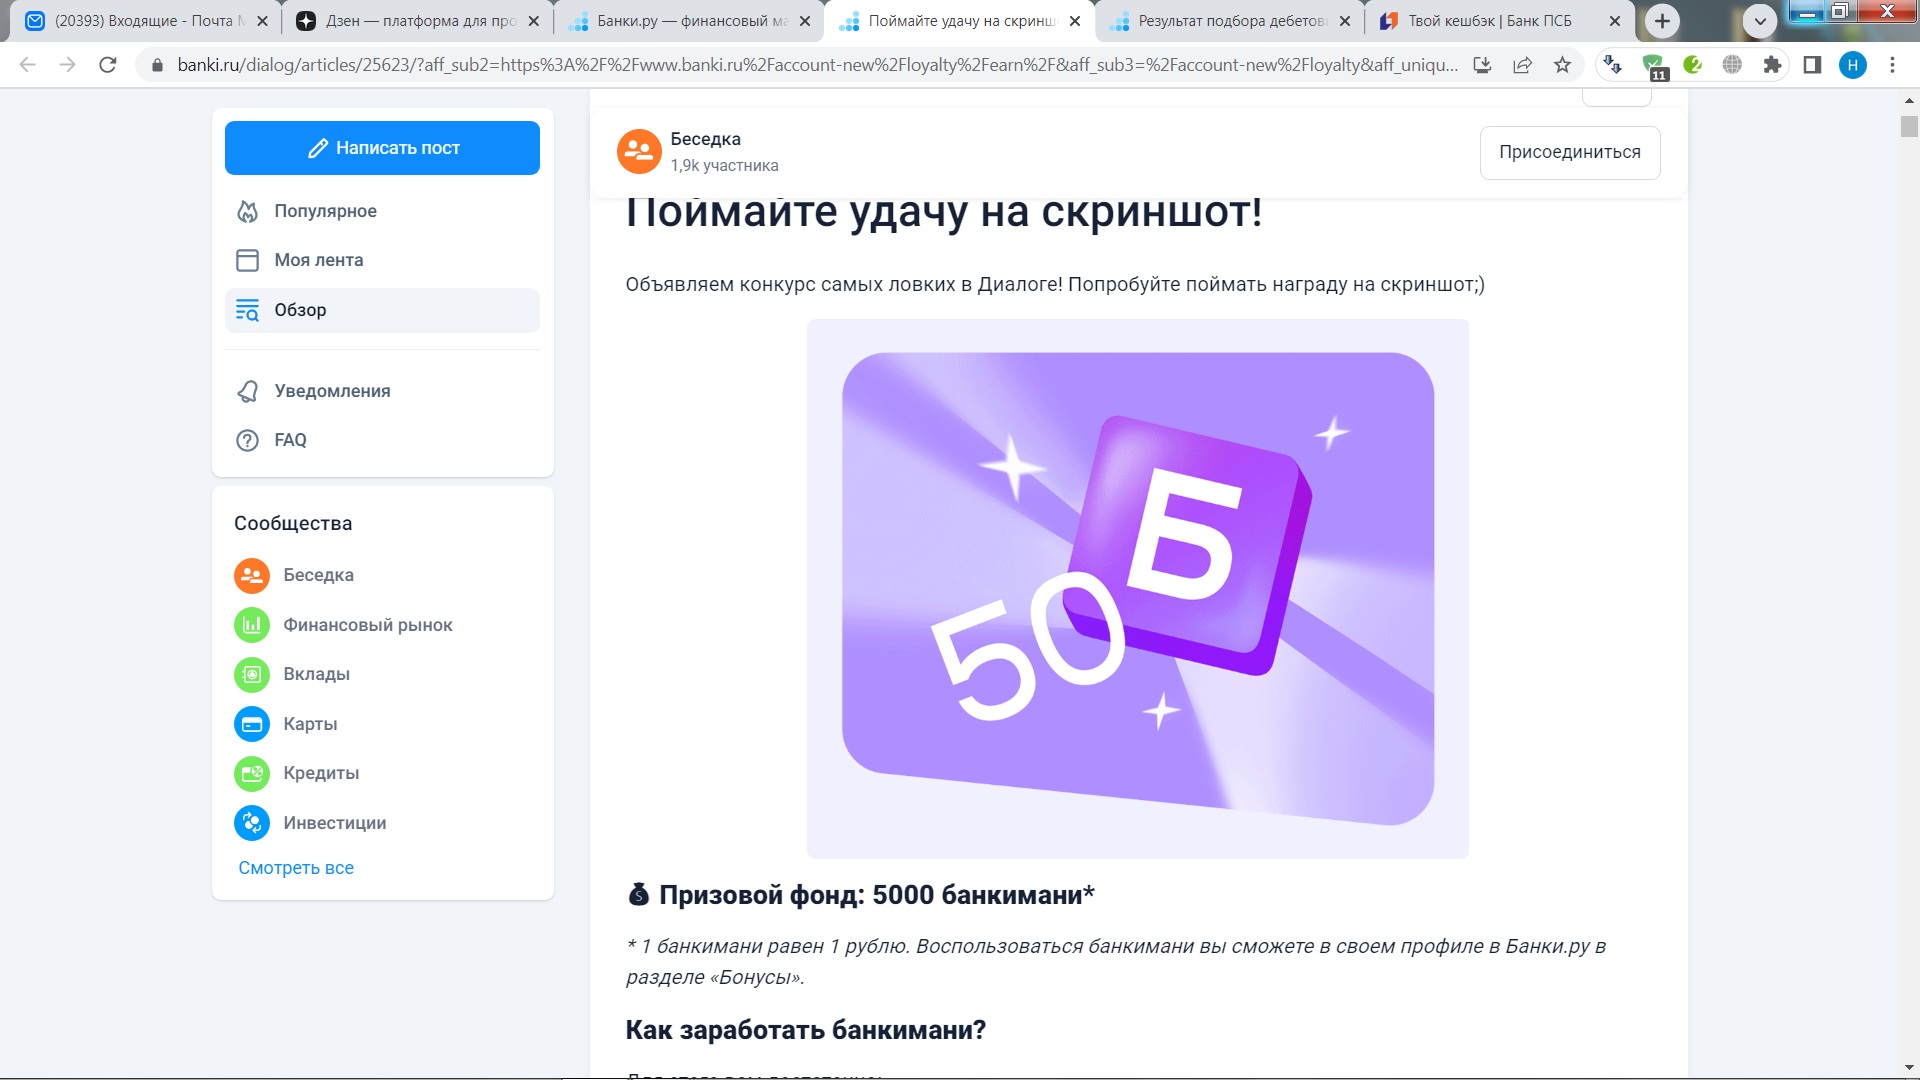Open Вклады community icon
Screen dimensions: 1920x1080
(x=252, y=674)
